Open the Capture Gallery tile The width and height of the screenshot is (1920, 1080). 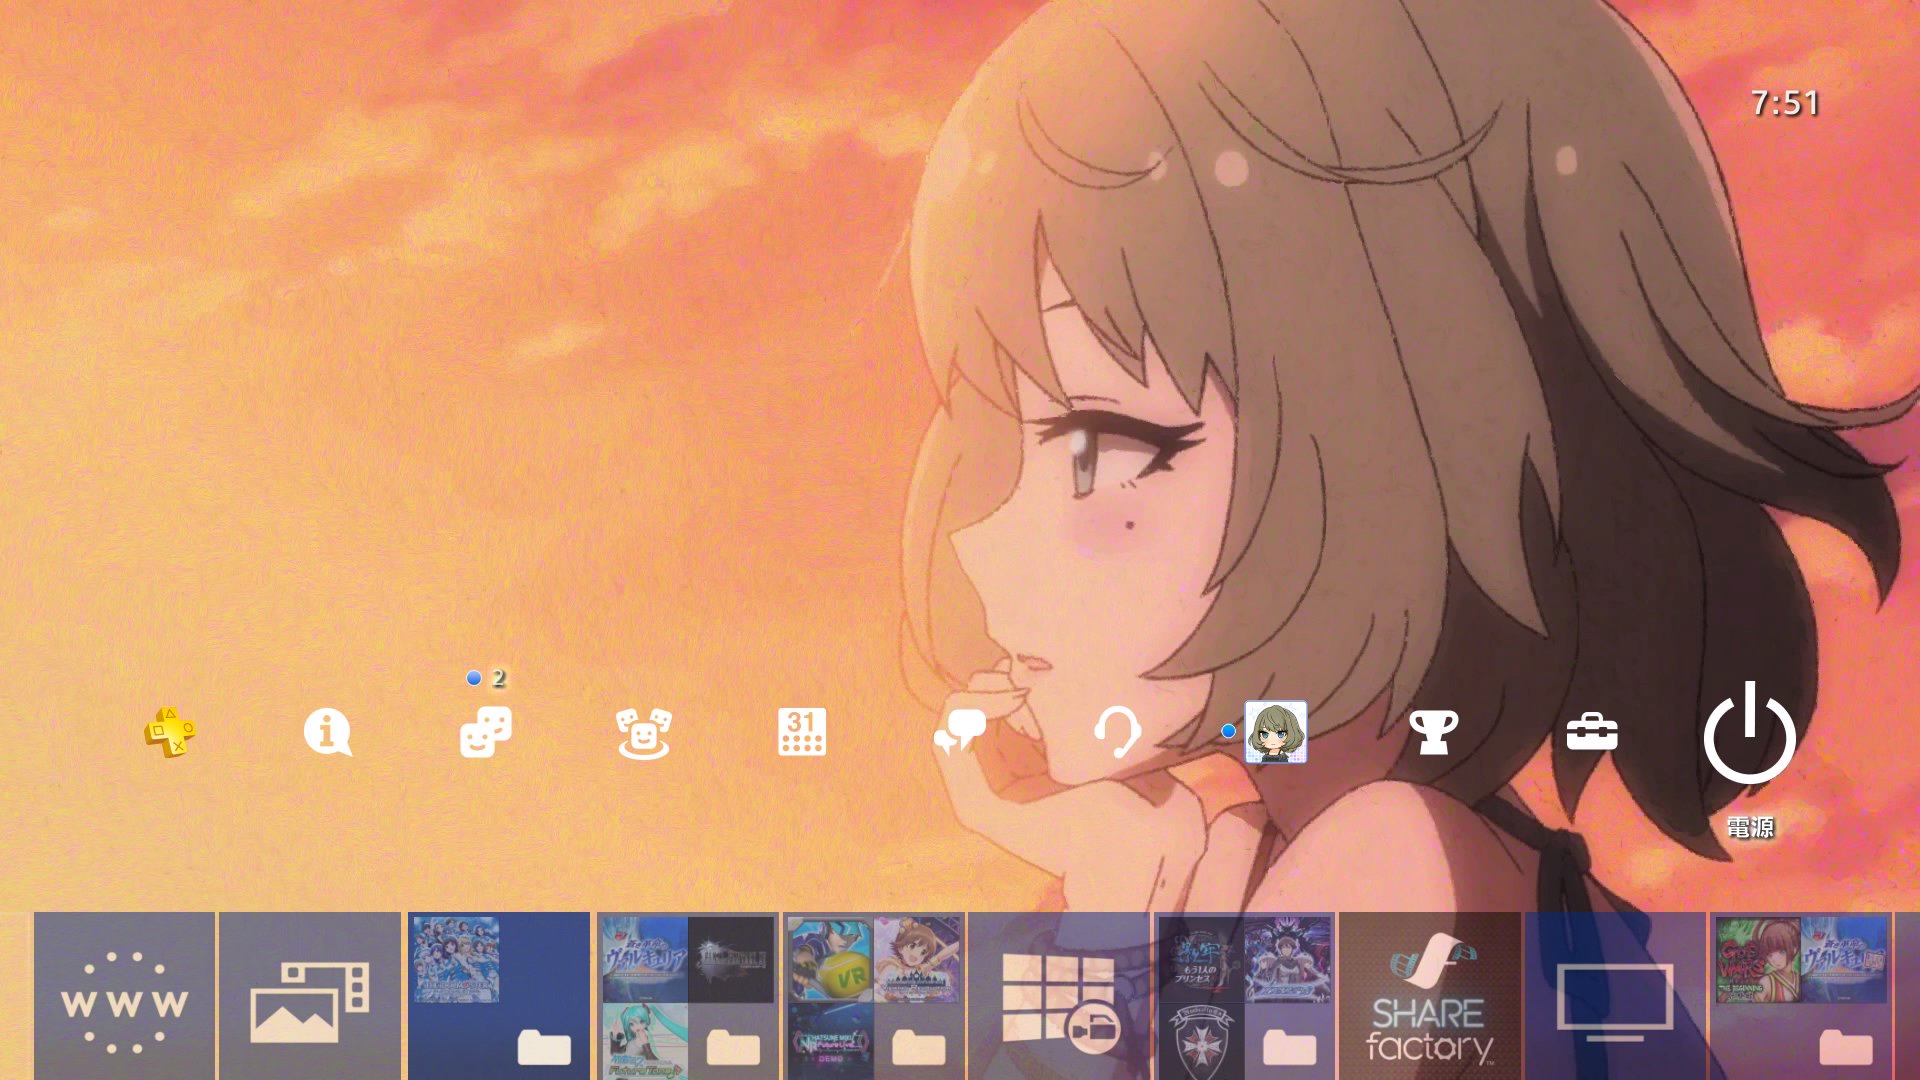[310, 996]
